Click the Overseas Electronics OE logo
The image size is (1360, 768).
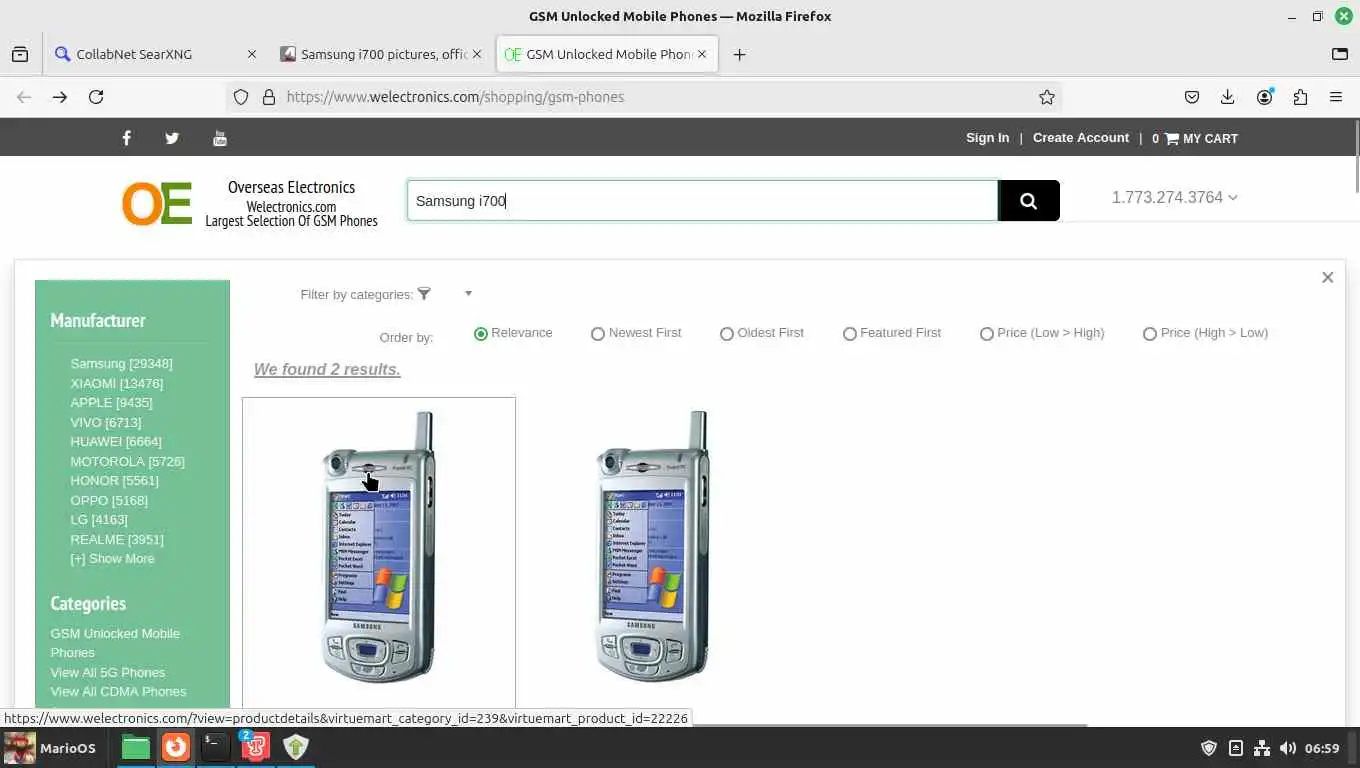157,203
